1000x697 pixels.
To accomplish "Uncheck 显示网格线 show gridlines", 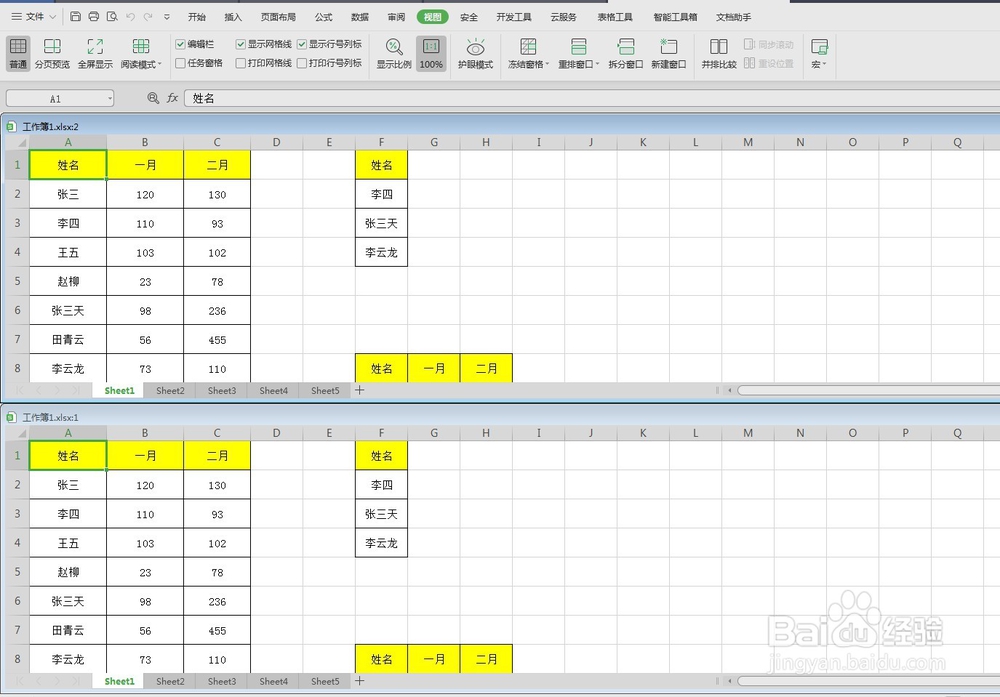I will click(x=240, y=44).
